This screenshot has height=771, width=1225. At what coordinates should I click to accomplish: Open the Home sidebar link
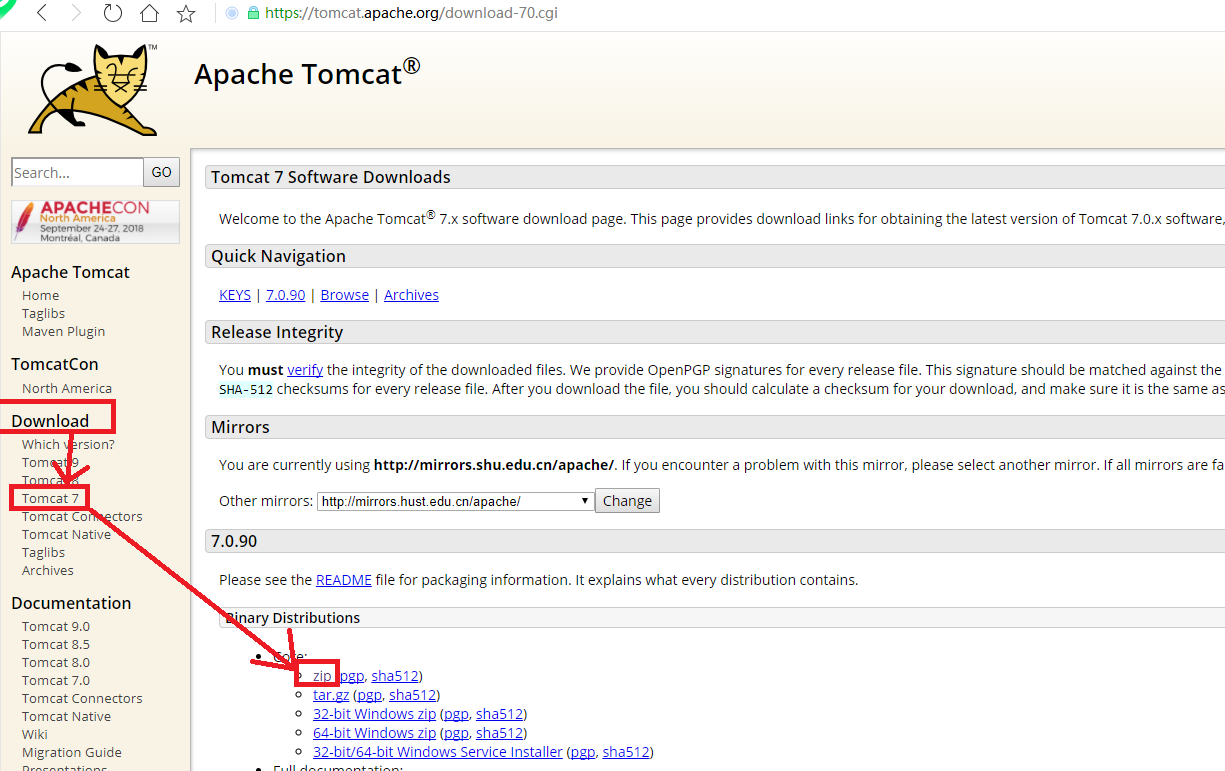coord(41,295)
